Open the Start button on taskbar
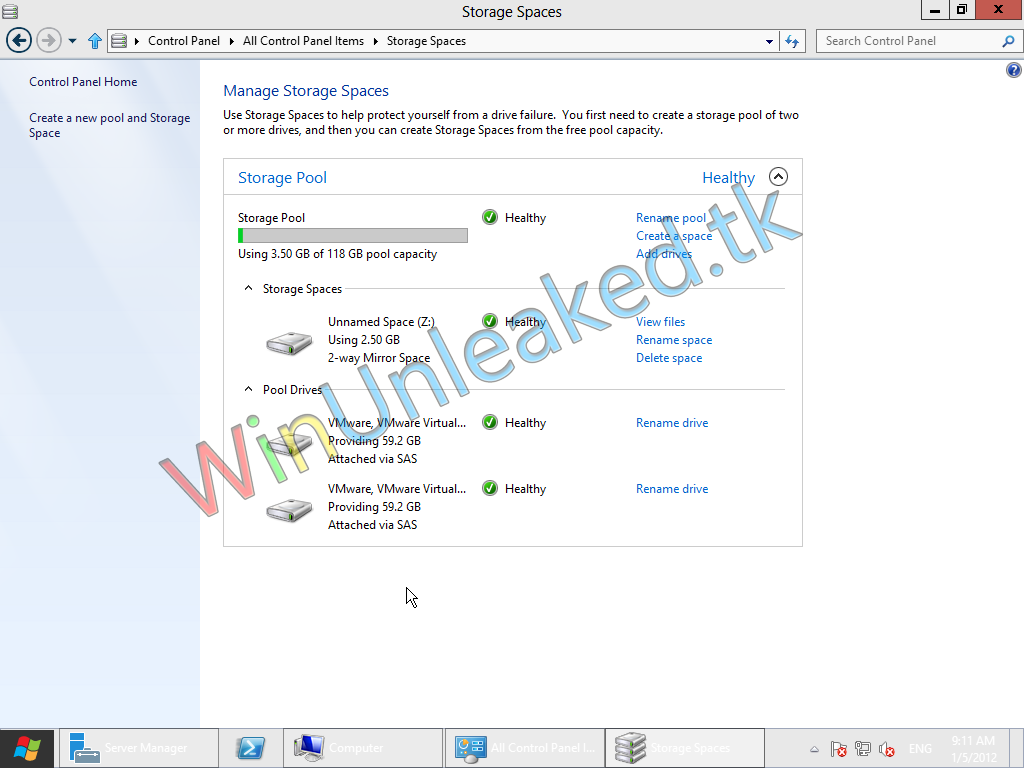 point(27,748)
